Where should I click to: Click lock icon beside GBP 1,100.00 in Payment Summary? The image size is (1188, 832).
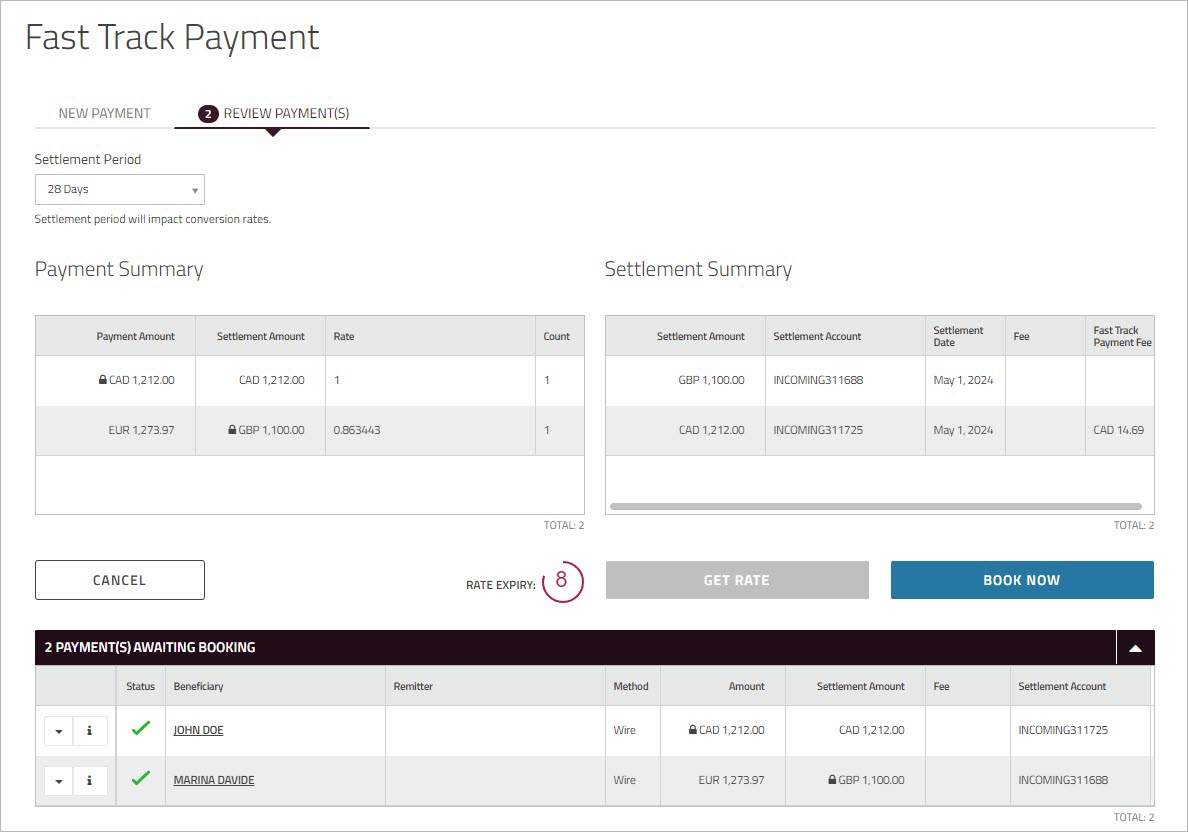[232, 430]
